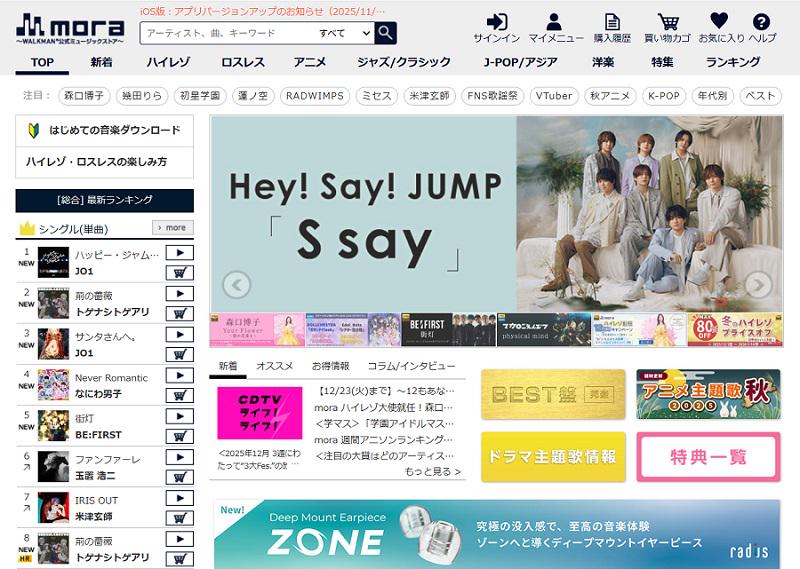Open the 洋楽 navigation tab
The height and width of the screenshot is (569, 800).
[x=603, y=62]
